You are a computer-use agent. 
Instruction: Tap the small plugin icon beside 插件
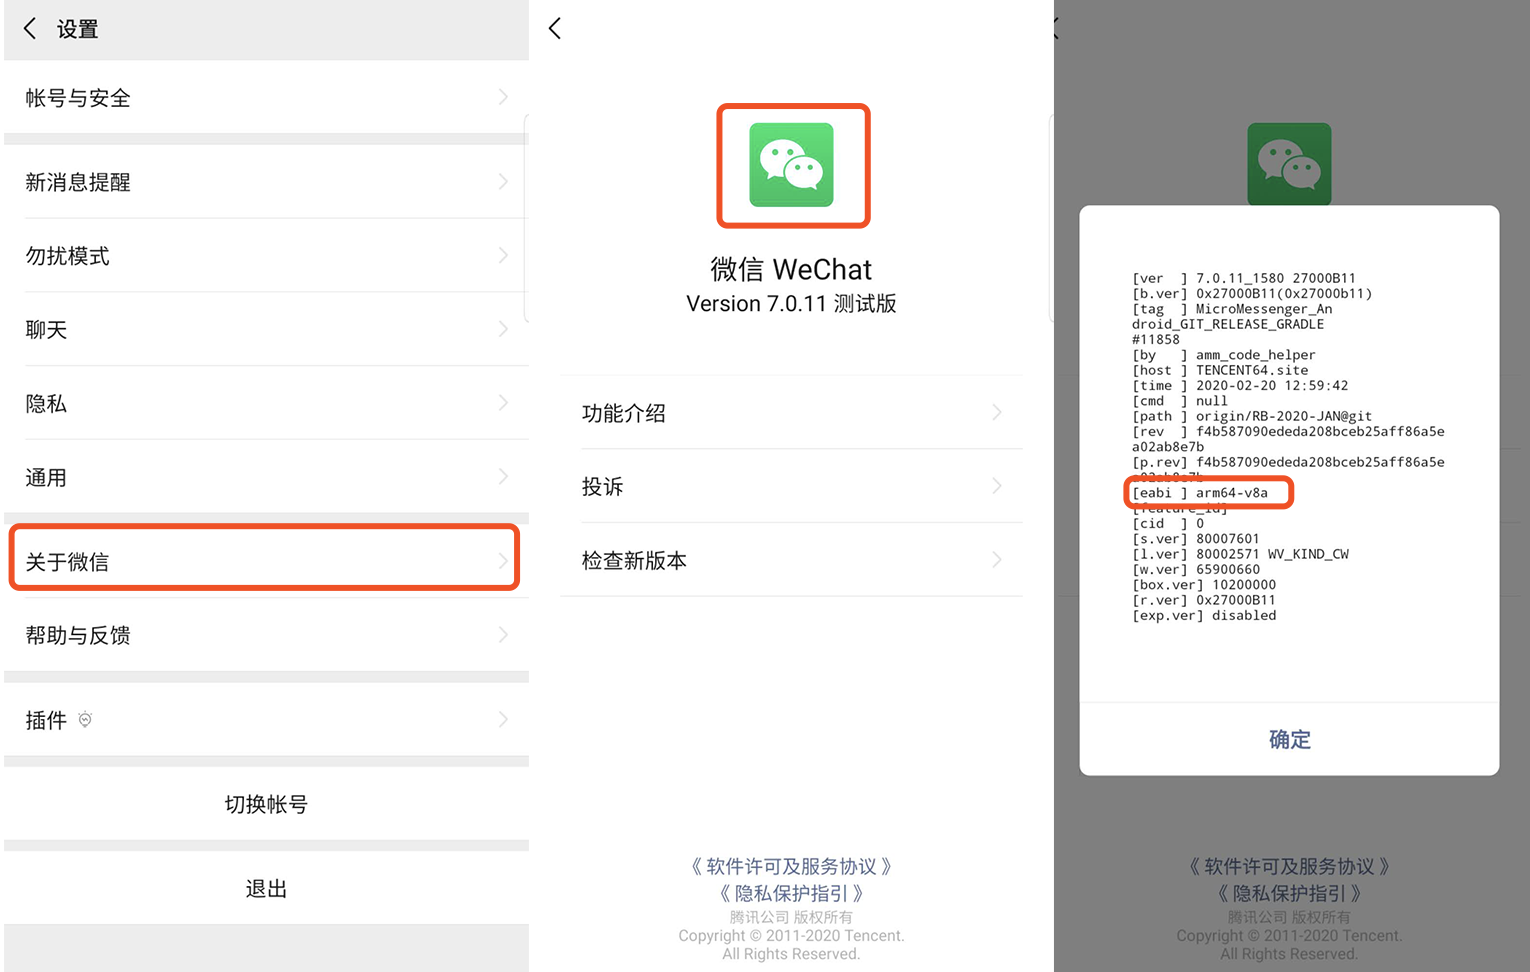[x=85, y=719]
